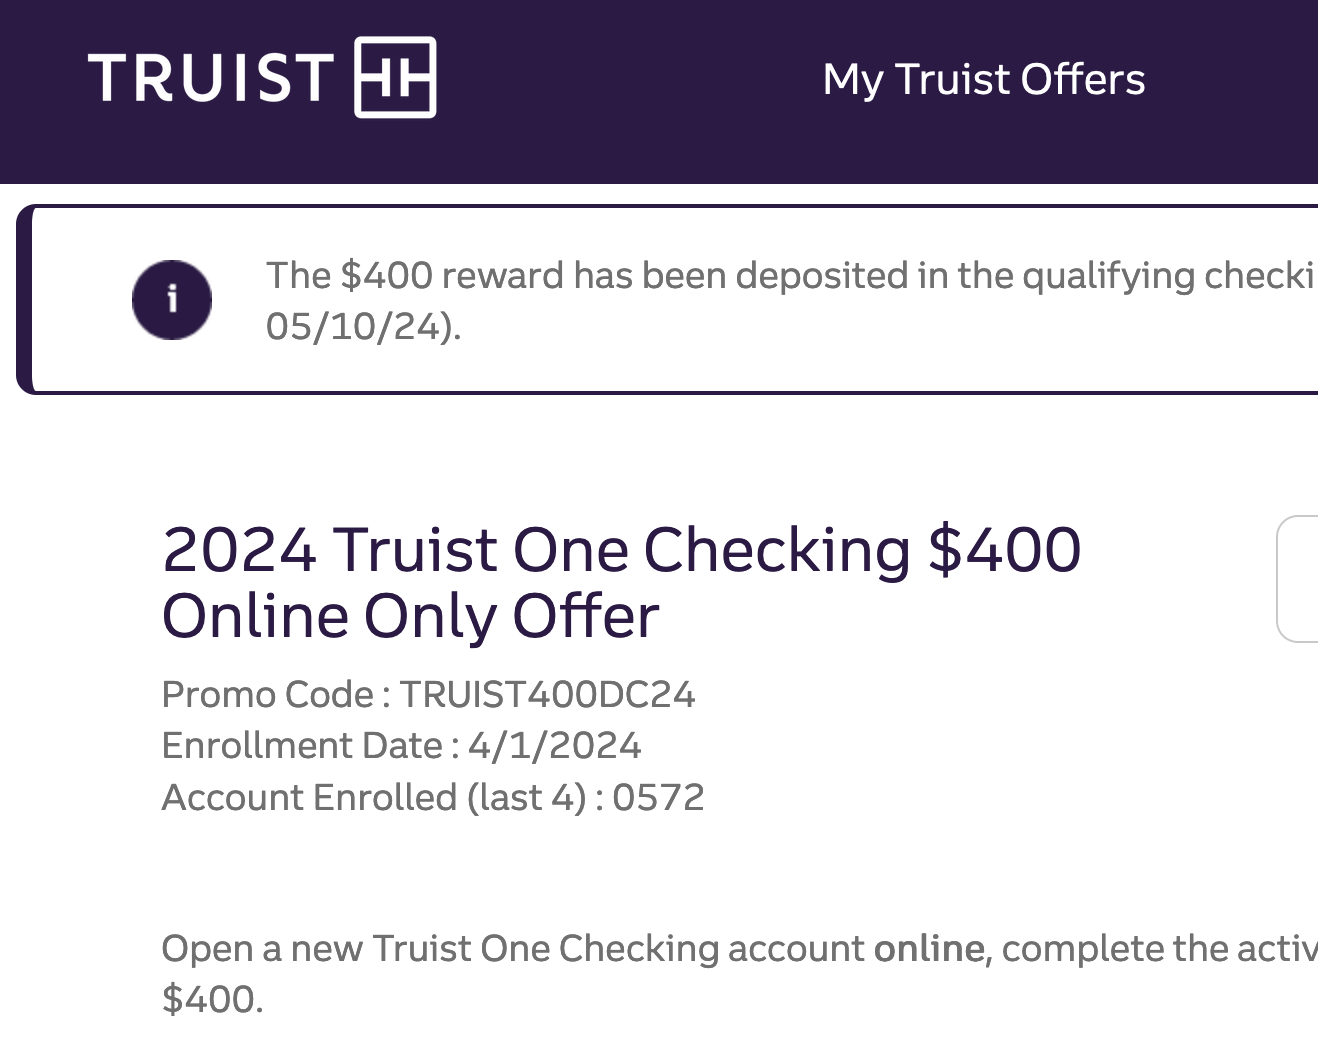Select the TRUIST400DC24 promo code value
Screen dimensions: 1318x1042
point(547,694)
